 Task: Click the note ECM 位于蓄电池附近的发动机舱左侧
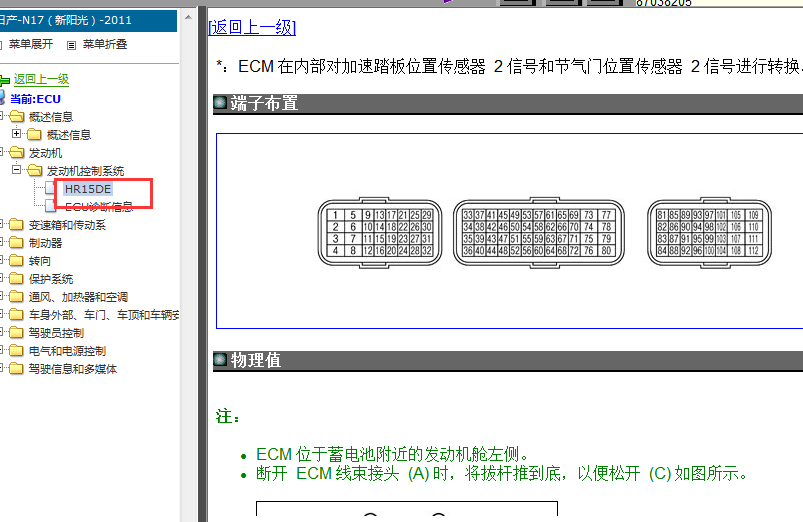click(392, 454)
